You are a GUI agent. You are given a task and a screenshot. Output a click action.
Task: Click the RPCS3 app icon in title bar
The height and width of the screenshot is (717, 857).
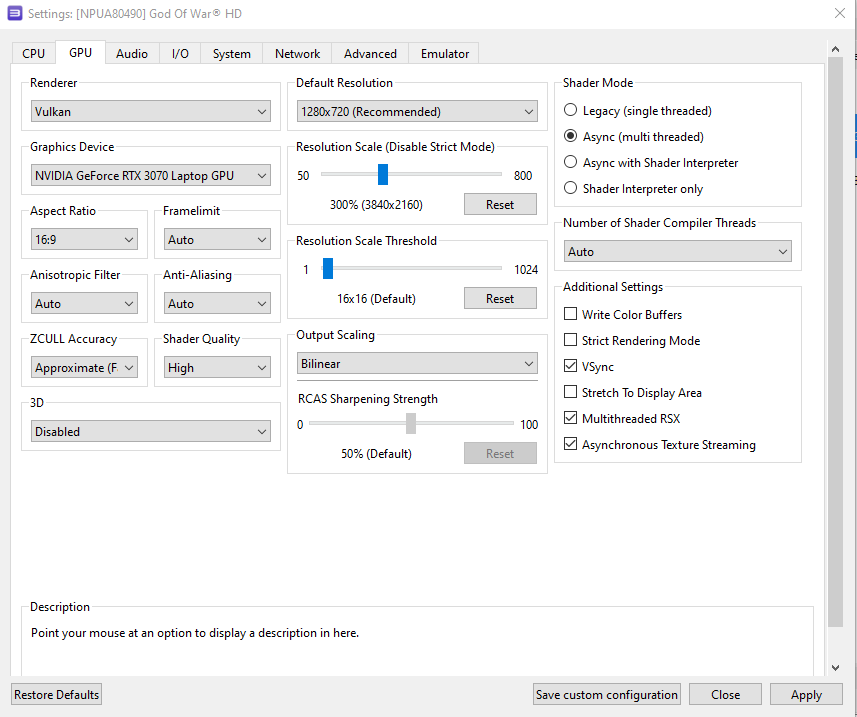[x=14, y=14]
